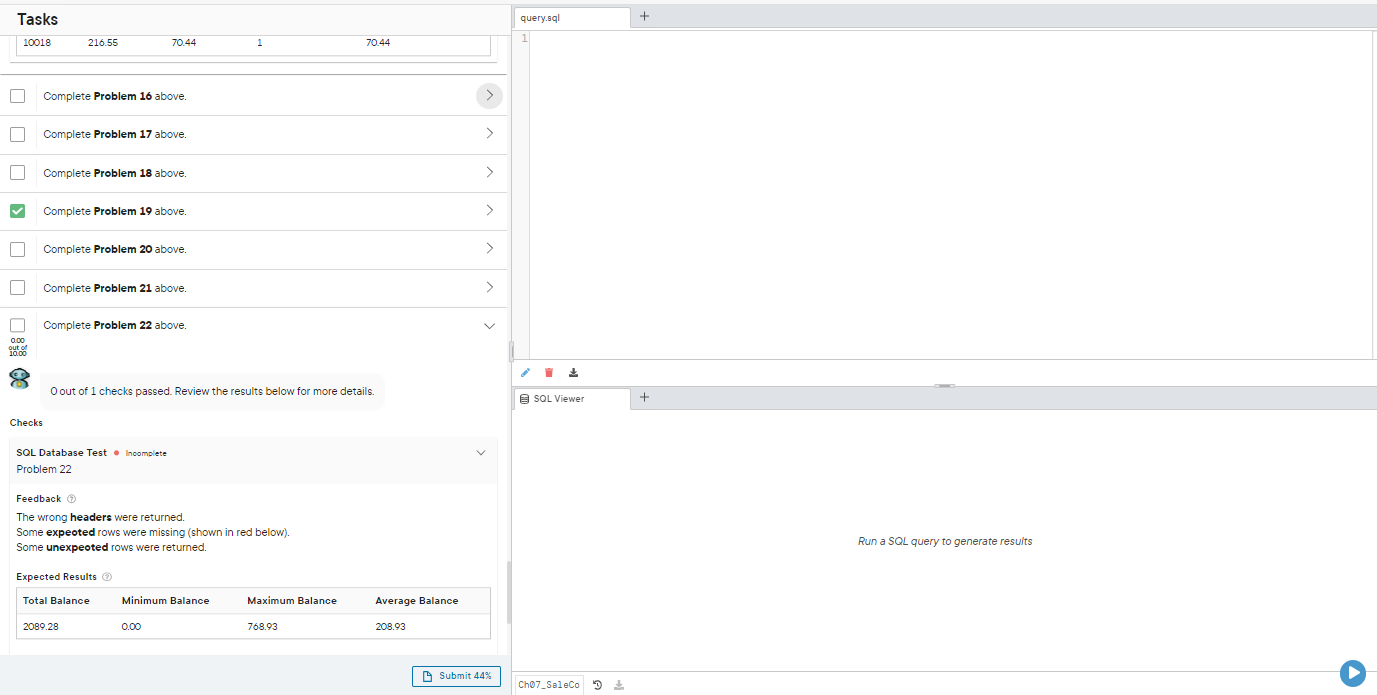
Task: Click line 1 of the SQL editor
Action: tap(952, 38)
